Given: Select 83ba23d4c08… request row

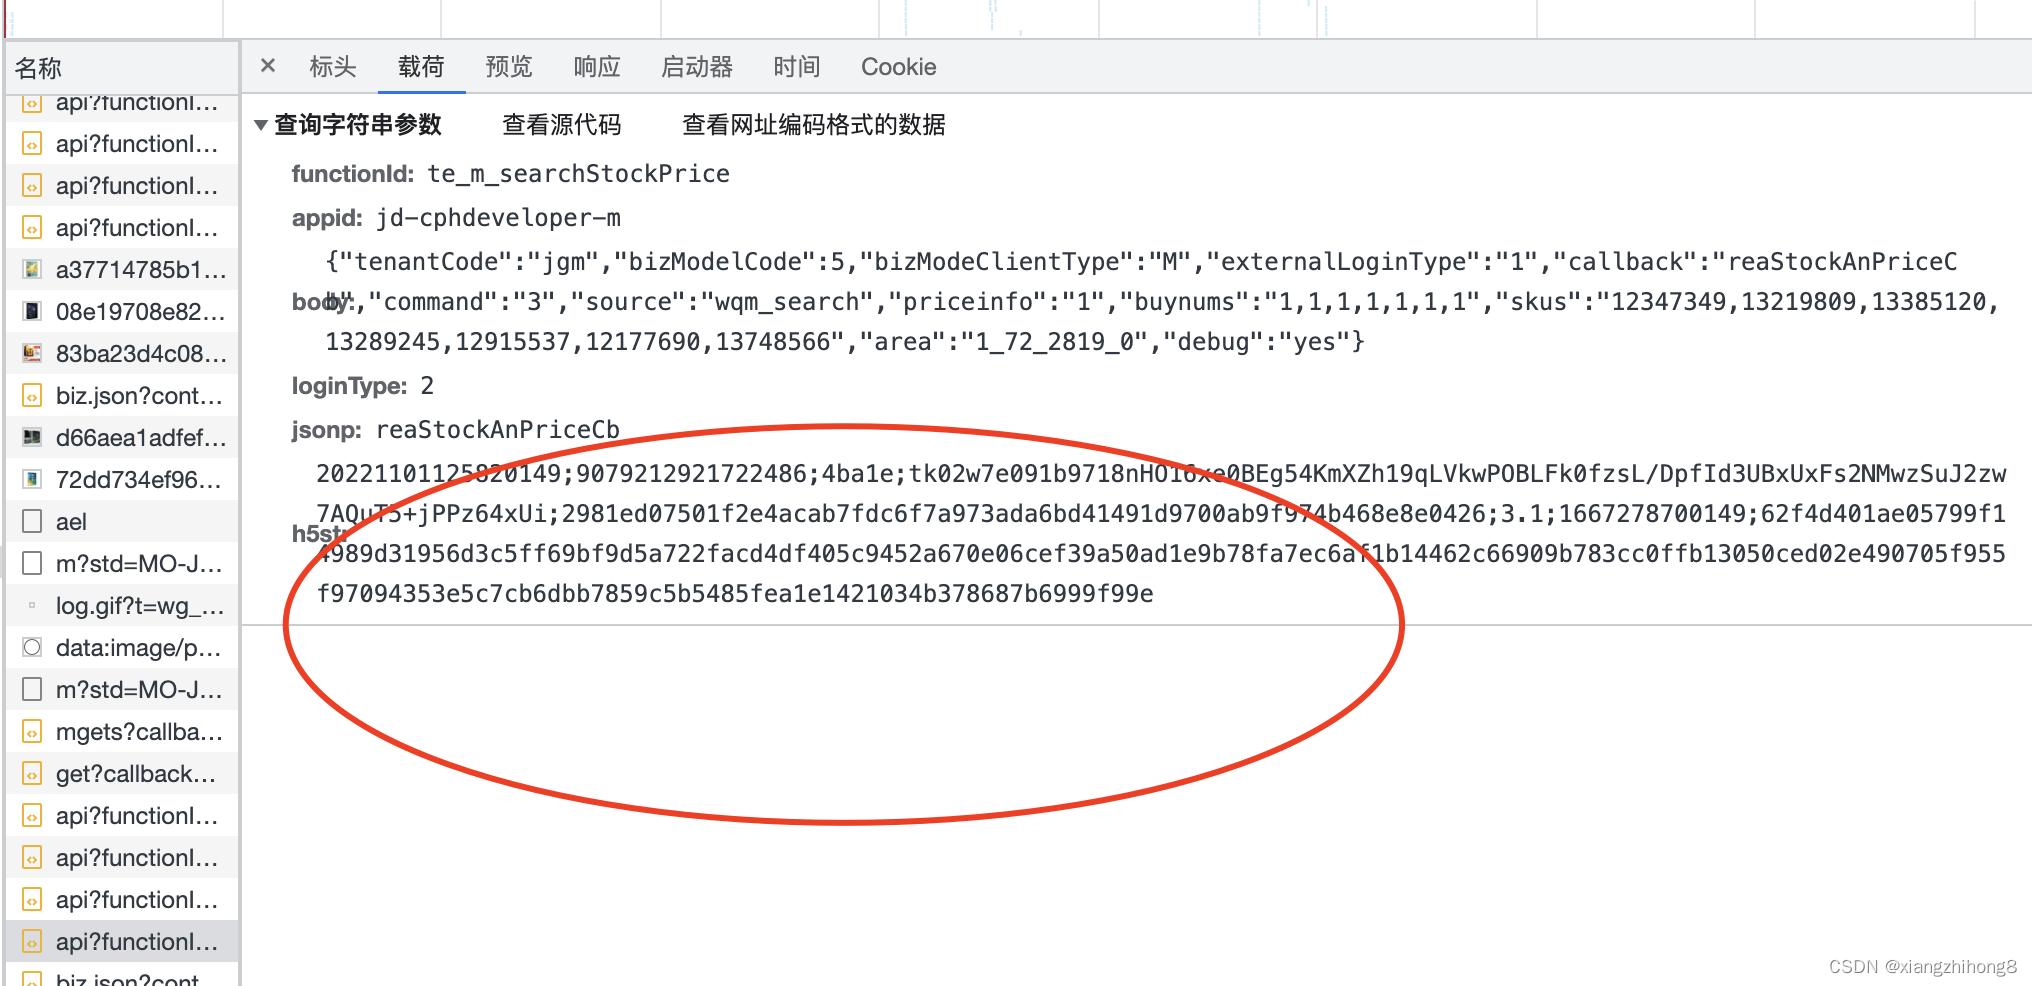Looking at the screenshot, I should [x=122, y=354].
